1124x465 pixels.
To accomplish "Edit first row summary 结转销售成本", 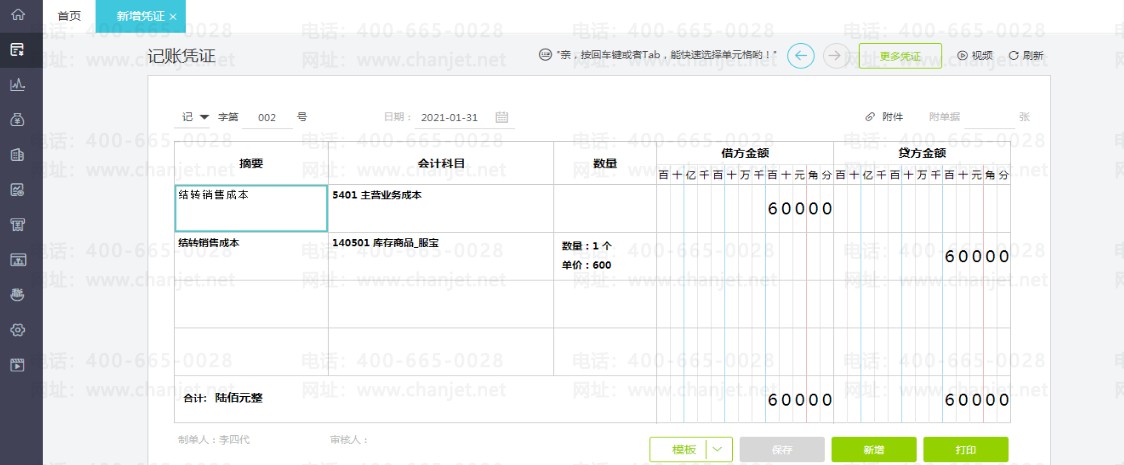I will [x=252, y=208].
